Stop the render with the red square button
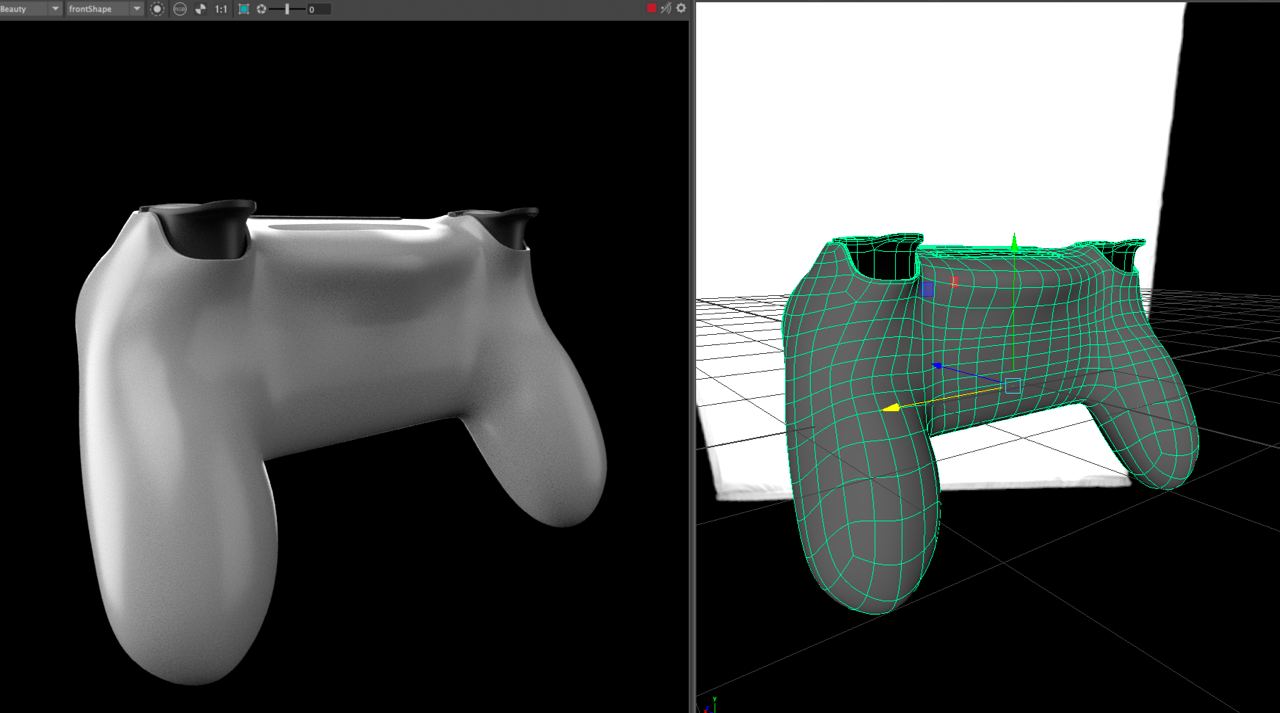 tap(652, 8)
